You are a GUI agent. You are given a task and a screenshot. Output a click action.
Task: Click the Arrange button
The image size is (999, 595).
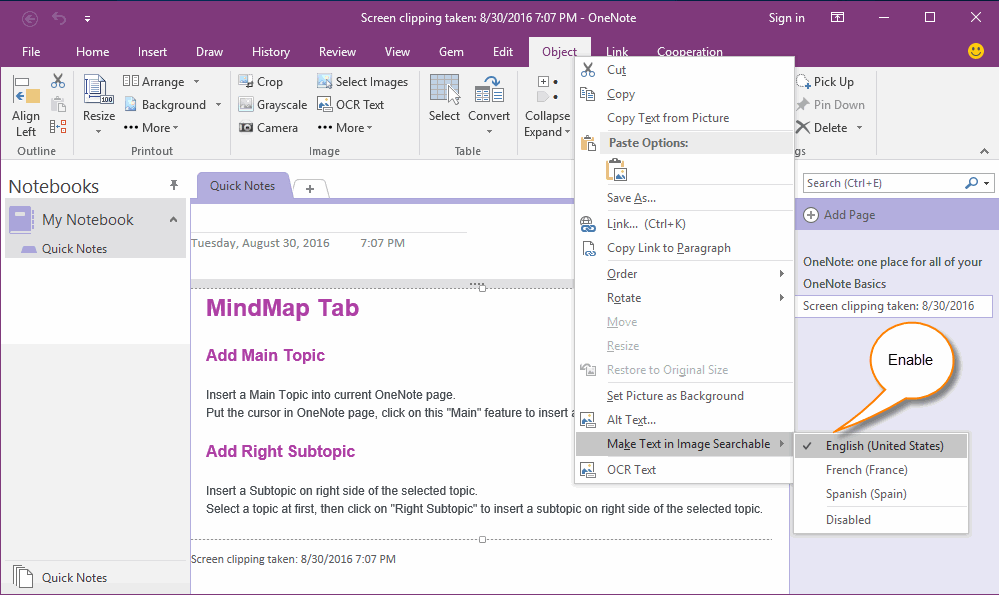154,82
